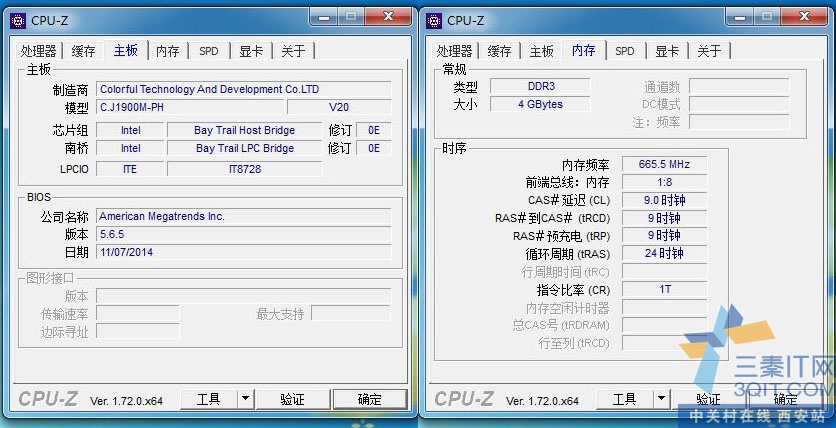836x428 pixels.
Task: Click empty DC模式 field in memory tab
Action: pos(739,104)
